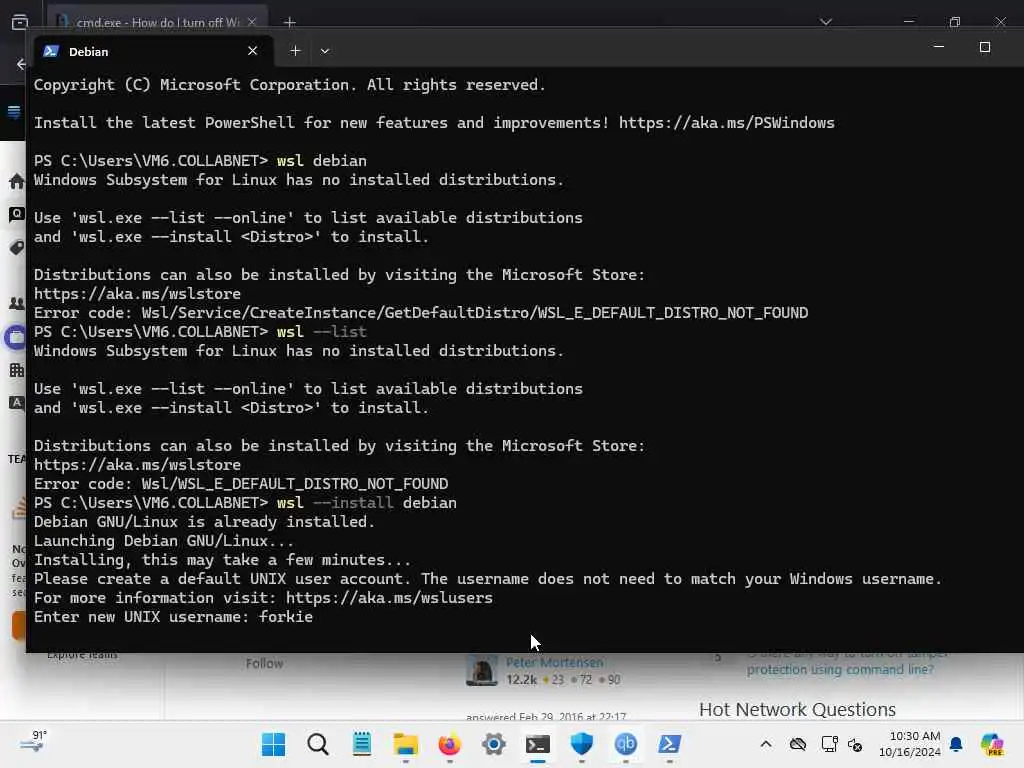The width and height of the screenshot is (1024, 768).
Task: Click the Tags icon in website sidebar
Action: pyautogui.click(x=16, y=248)
